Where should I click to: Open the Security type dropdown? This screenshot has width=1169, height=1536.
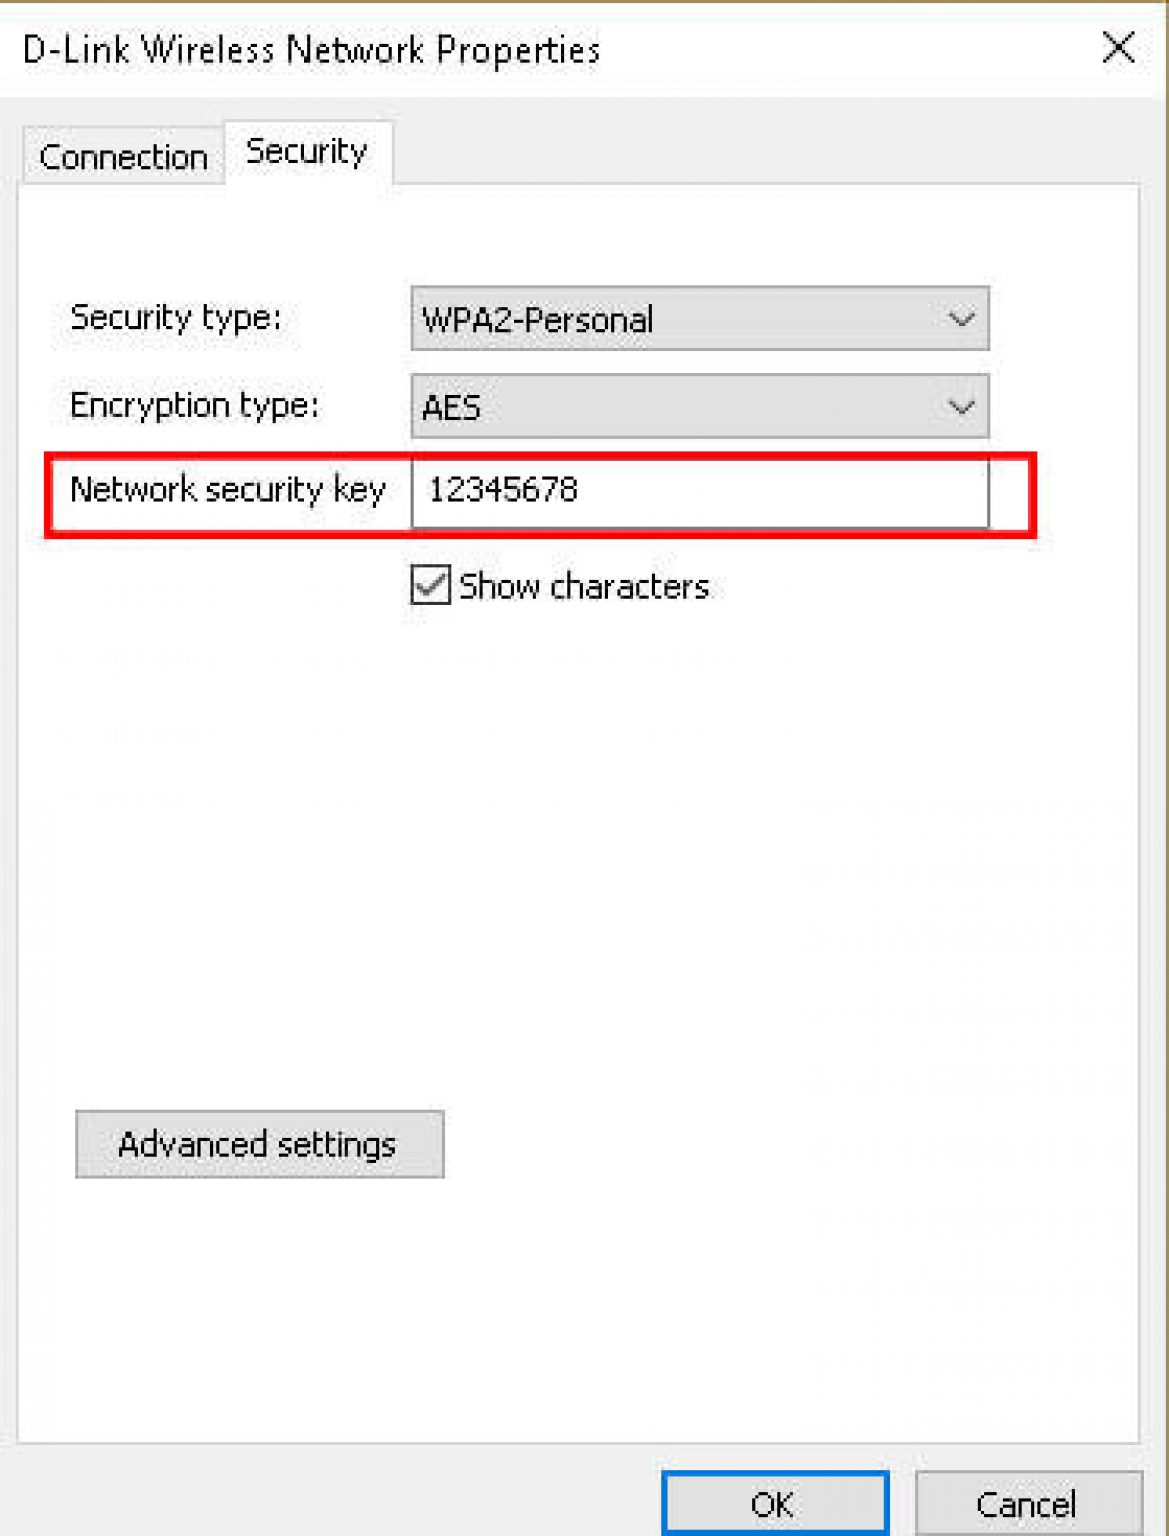click(x=700, y=318)
